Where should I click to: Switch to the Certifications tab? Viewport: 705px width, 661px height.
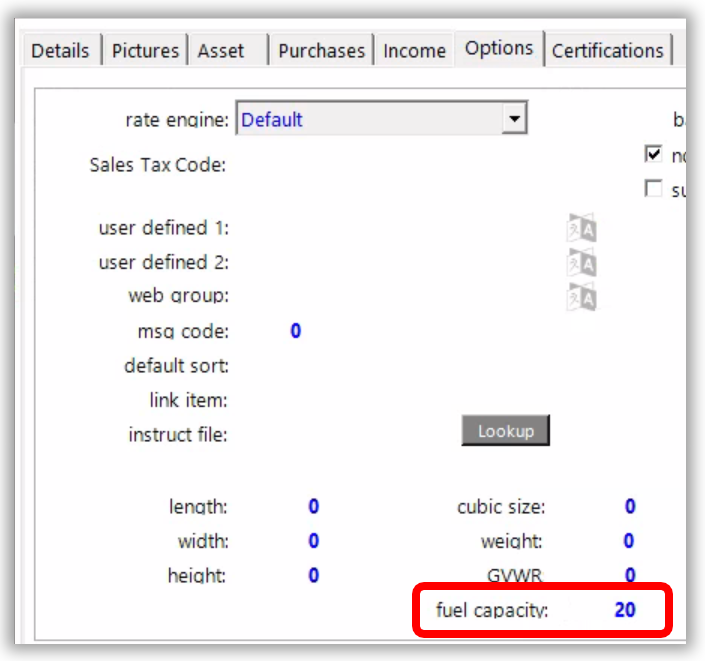click(607, 50)
